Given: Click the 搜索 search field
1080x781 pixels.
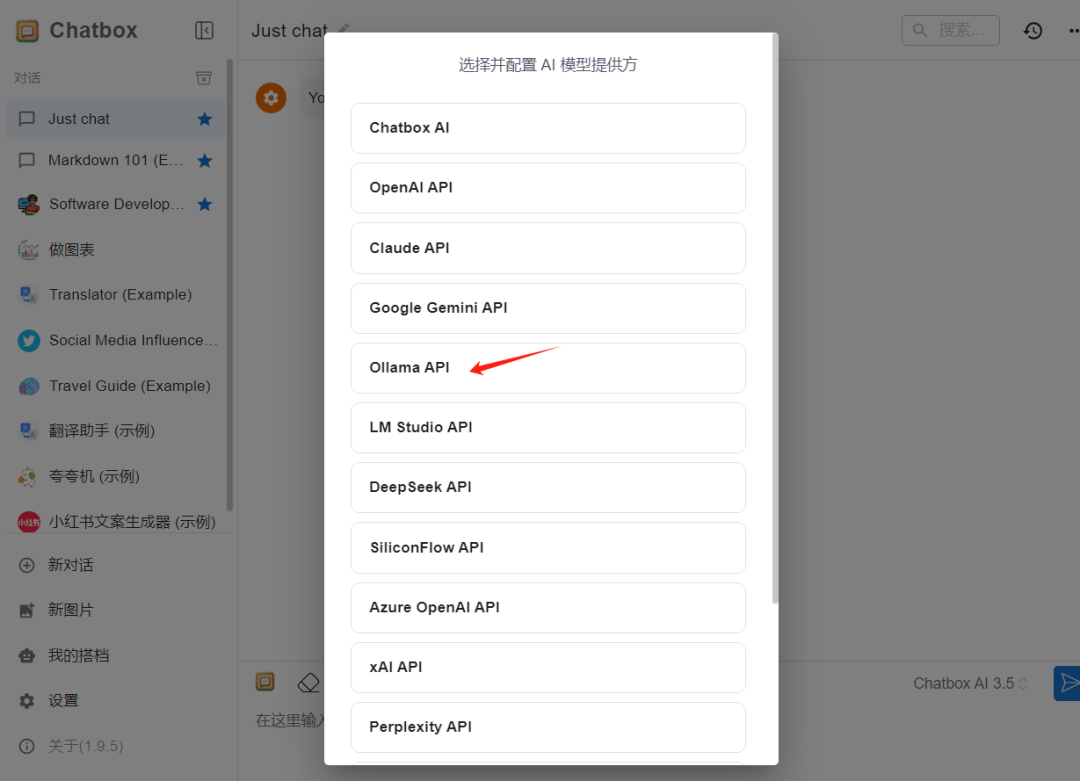Looking at the screenshot, I should [x=951, y=30].
